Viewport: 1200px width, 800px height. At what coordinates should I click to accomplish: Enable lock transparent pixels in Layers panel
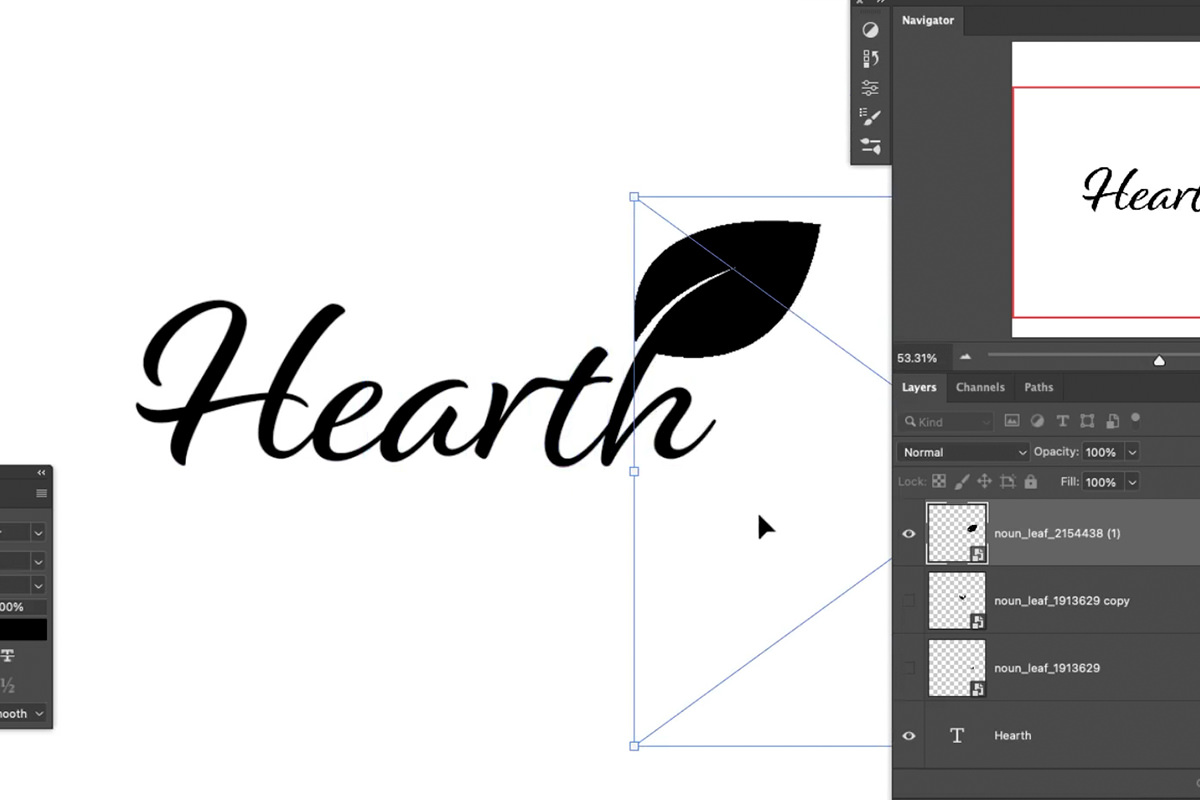tap(938, 481)
